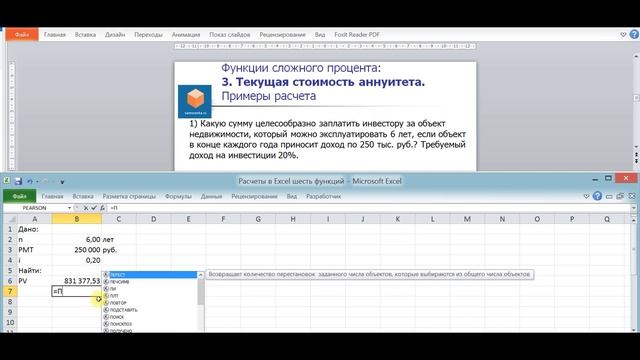Click cell B3 showing 250 000
640x360 pixels.
click(77, 250)
